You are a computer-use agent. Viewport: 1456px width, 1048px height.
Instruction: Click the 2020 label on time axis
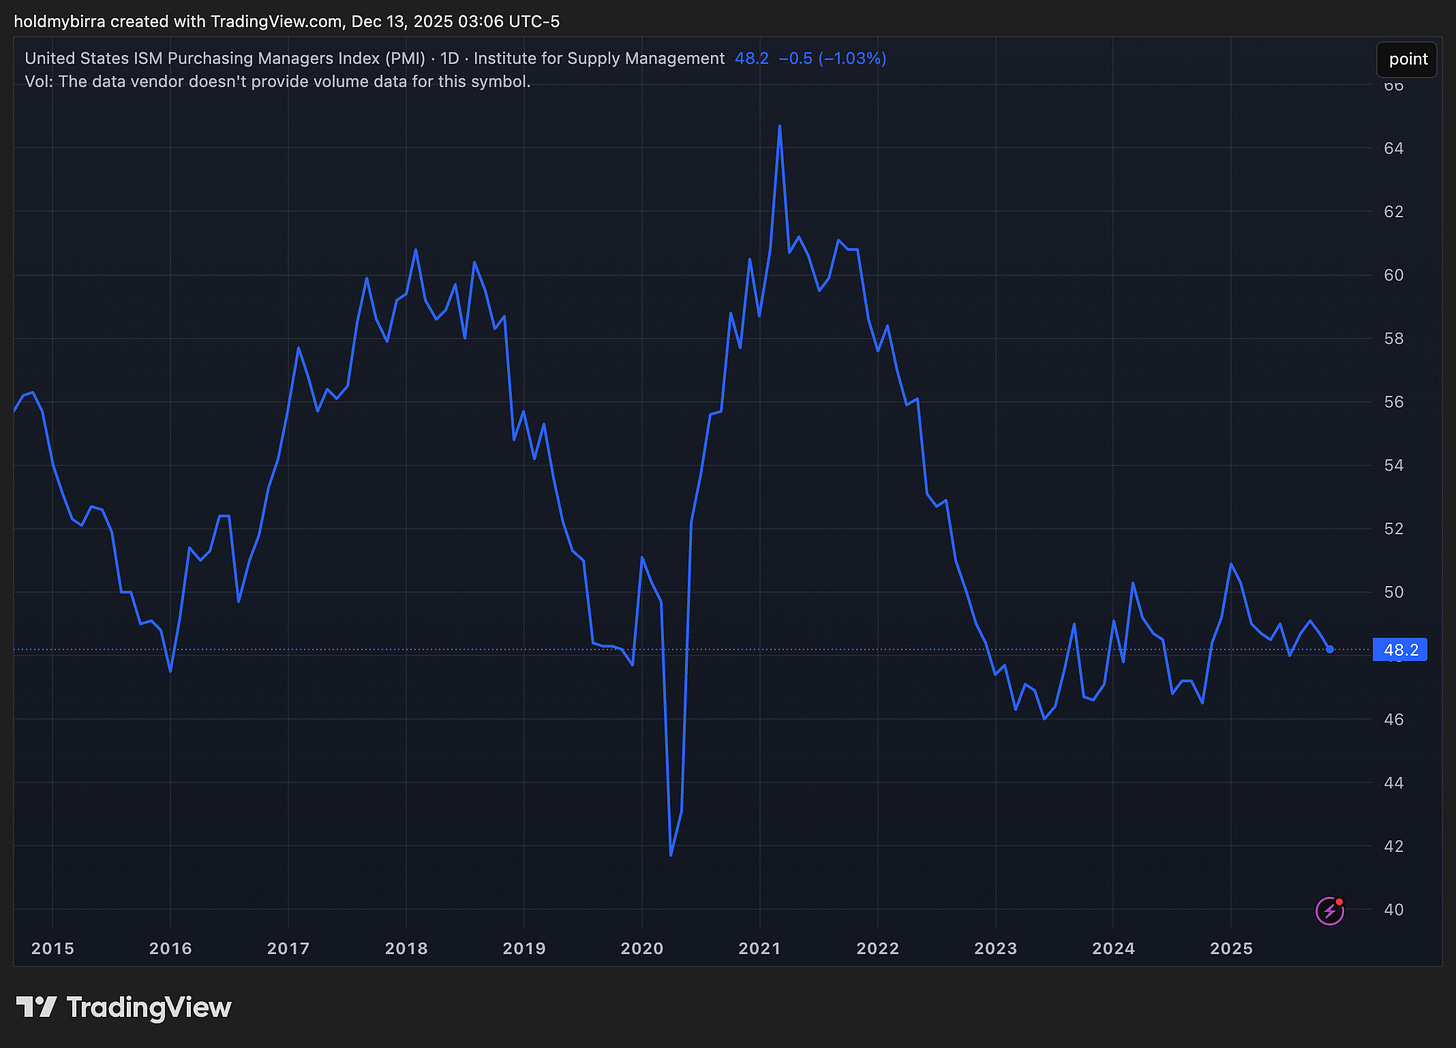pos(642,948)
